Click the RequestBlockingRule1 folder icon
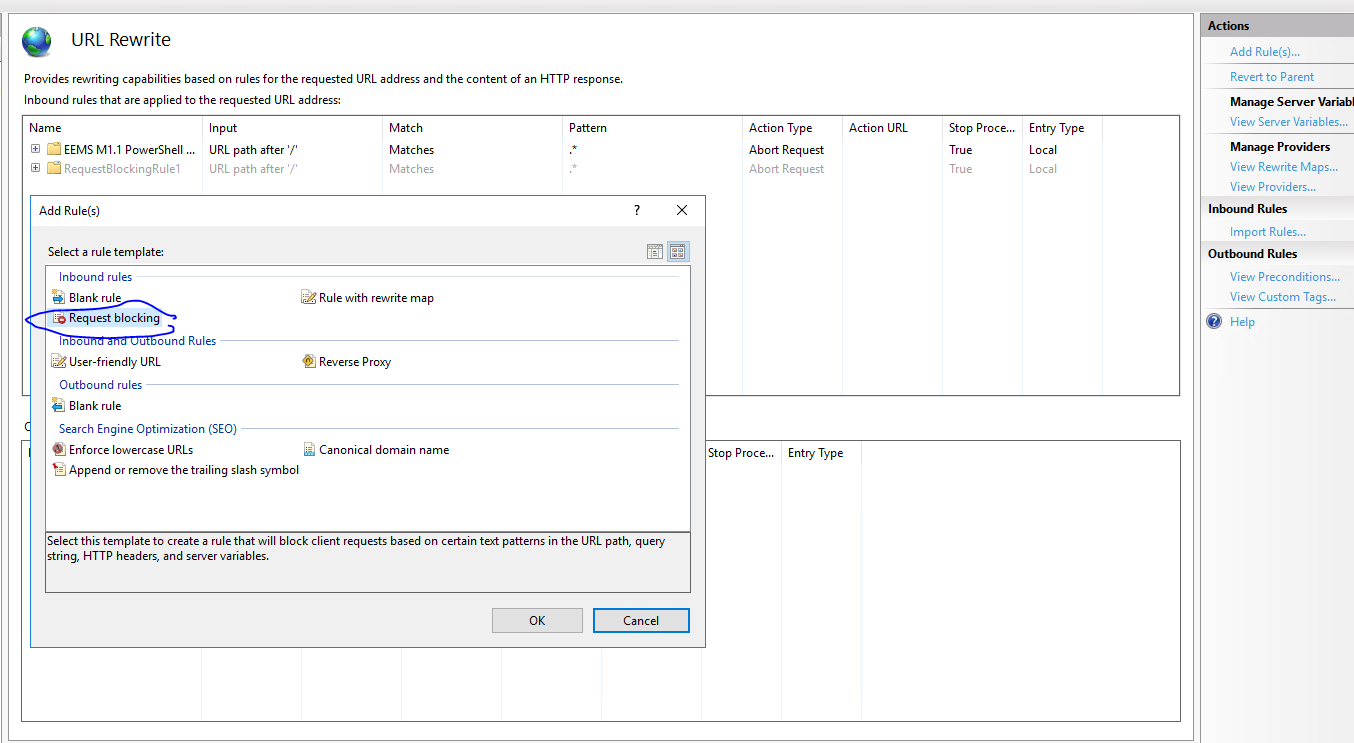Image resolution: width=1354 pixels, height=743 pixels. (54, 169)
